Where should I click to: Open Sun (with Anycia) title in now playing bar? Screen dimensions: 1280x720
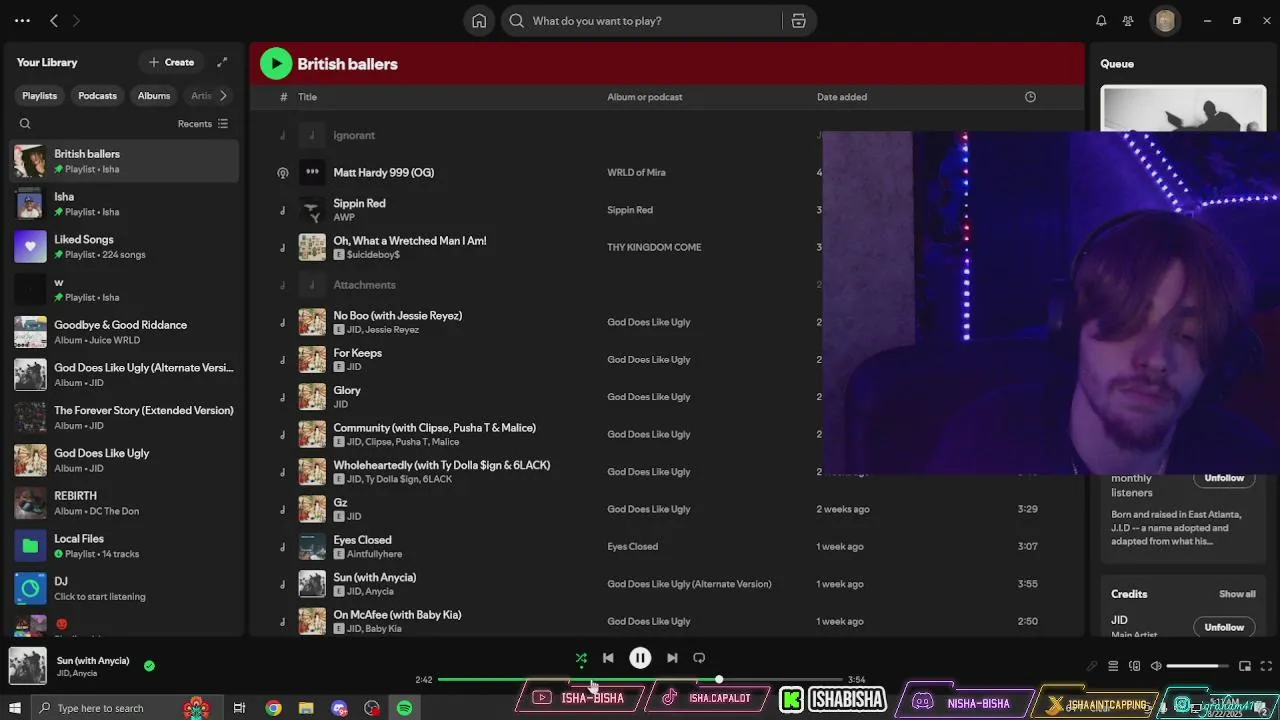93,661
